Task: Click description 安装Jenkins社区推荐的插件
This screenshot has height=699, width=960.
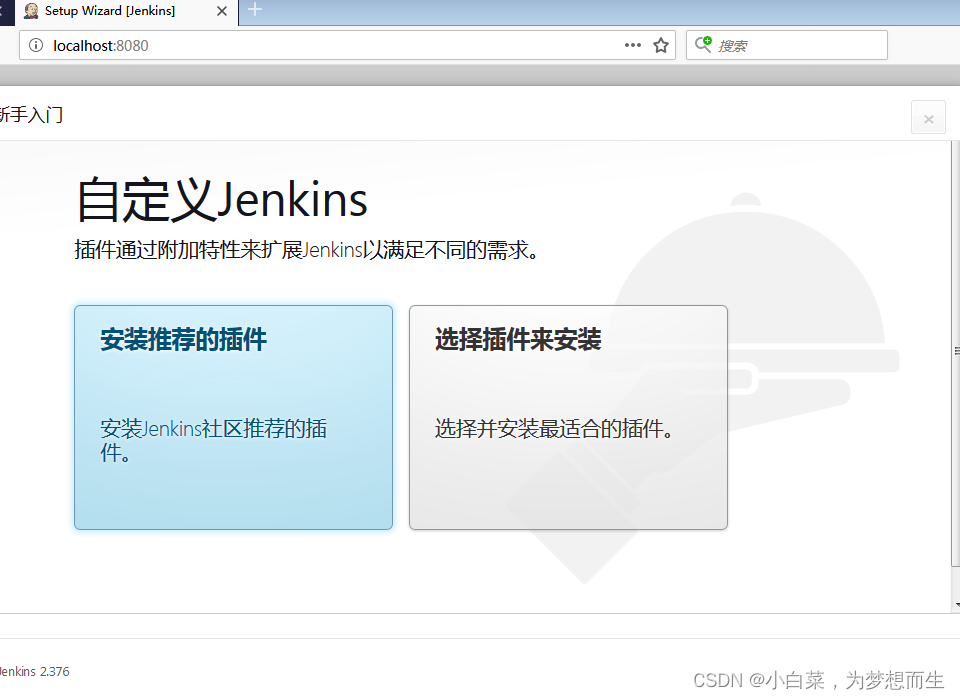Action: (213, 440)
